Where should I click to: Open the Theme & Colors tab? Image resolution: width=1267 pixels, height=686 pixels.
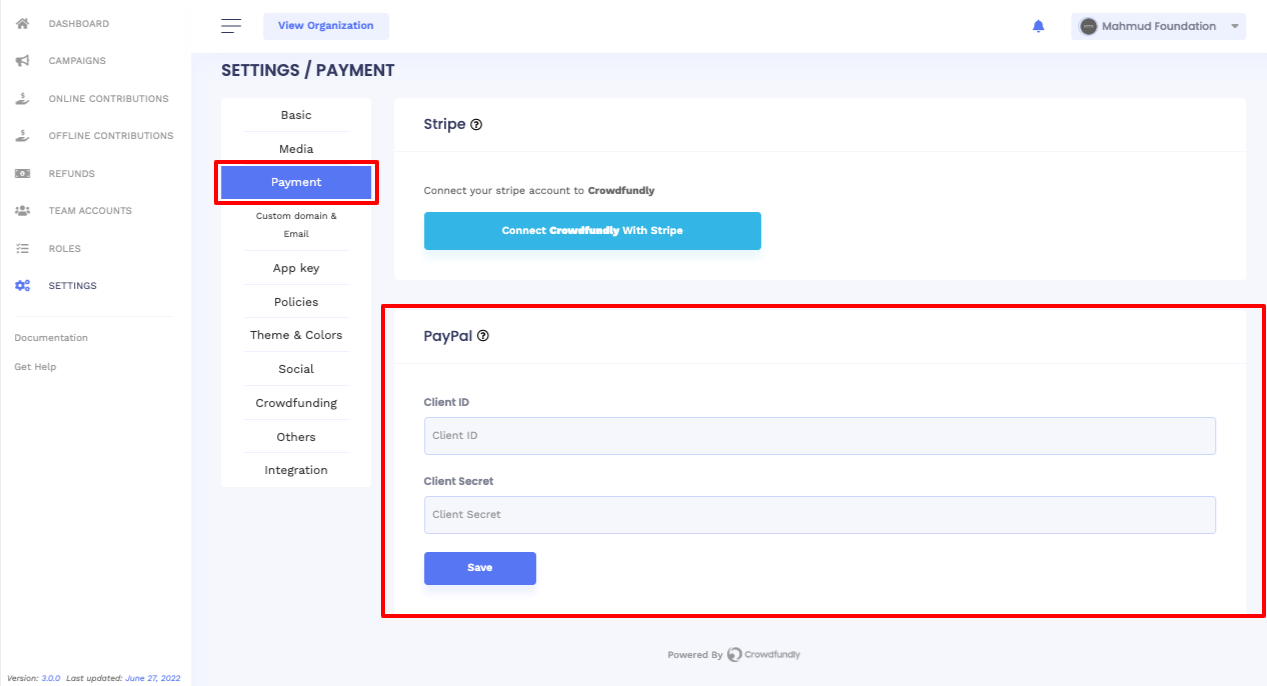[x=296, y=335]
